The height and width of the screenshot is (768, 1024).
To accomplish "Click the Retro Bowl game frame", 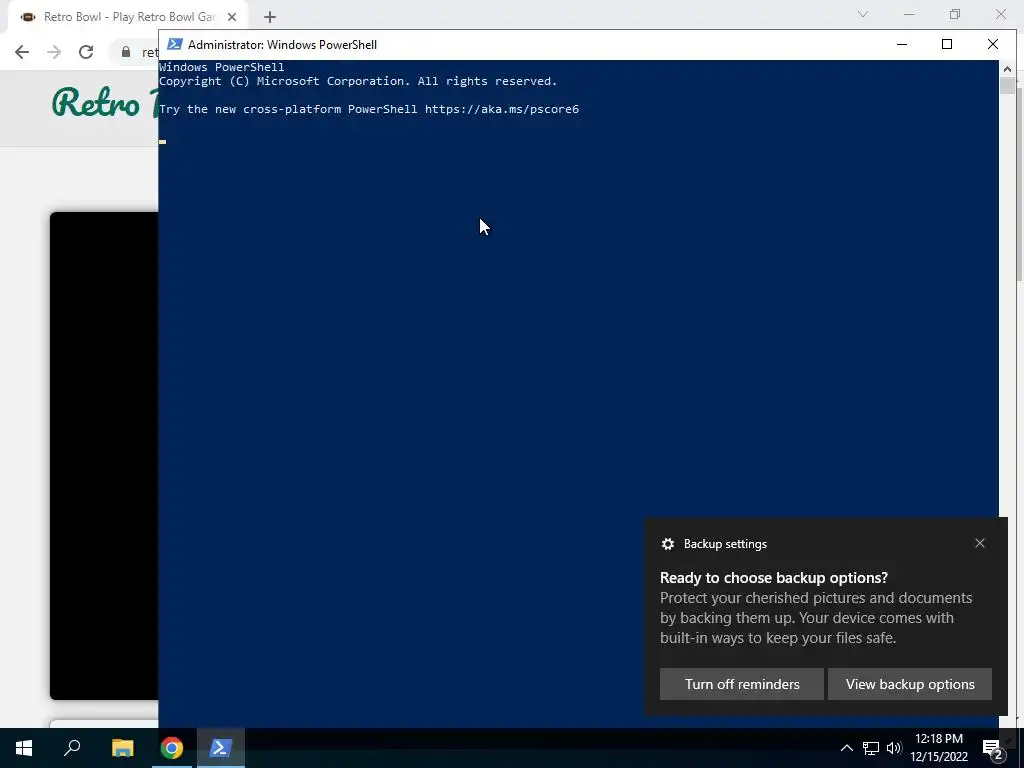I will tap(104, 455).
